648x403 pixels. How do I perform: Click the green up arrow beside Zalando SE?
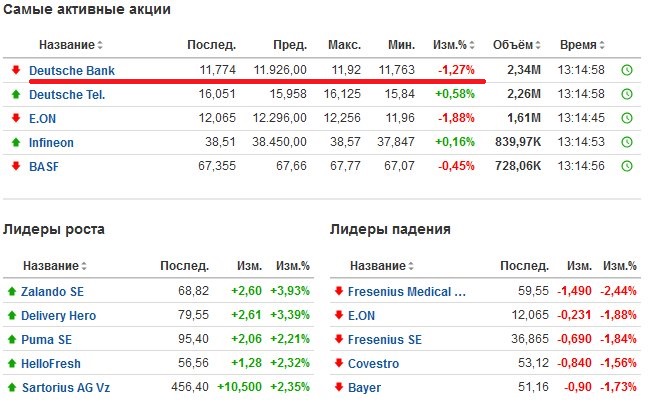[12, 291]
